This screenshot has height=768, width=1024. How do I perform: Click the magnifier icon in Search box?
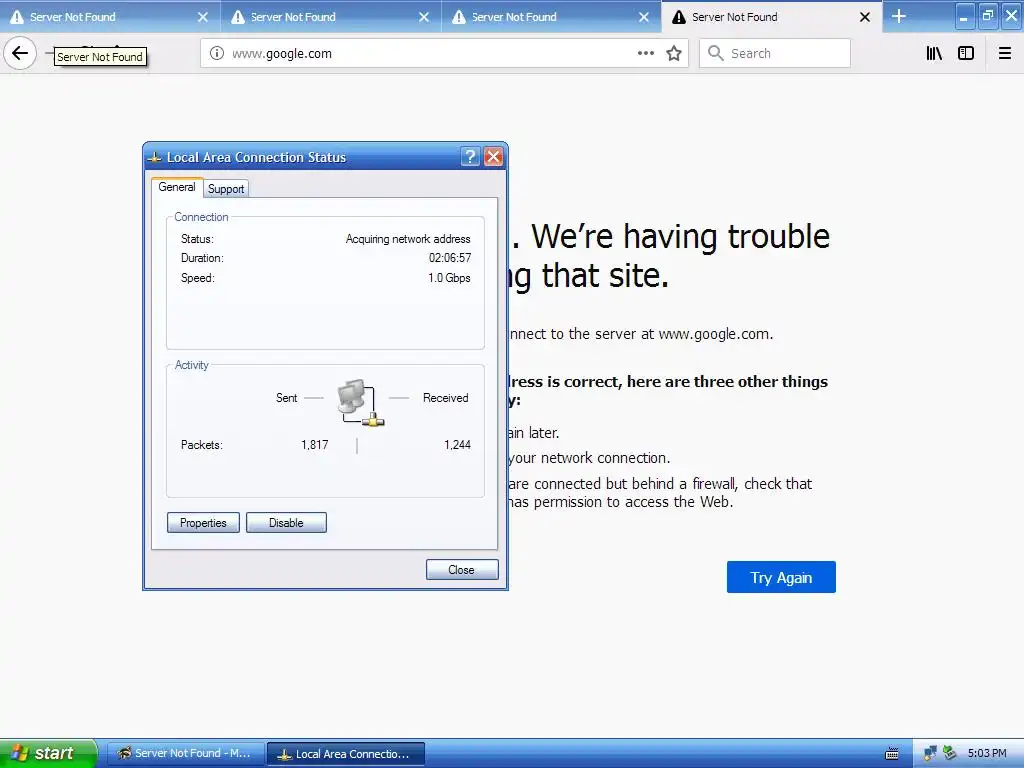pos(716,54)
